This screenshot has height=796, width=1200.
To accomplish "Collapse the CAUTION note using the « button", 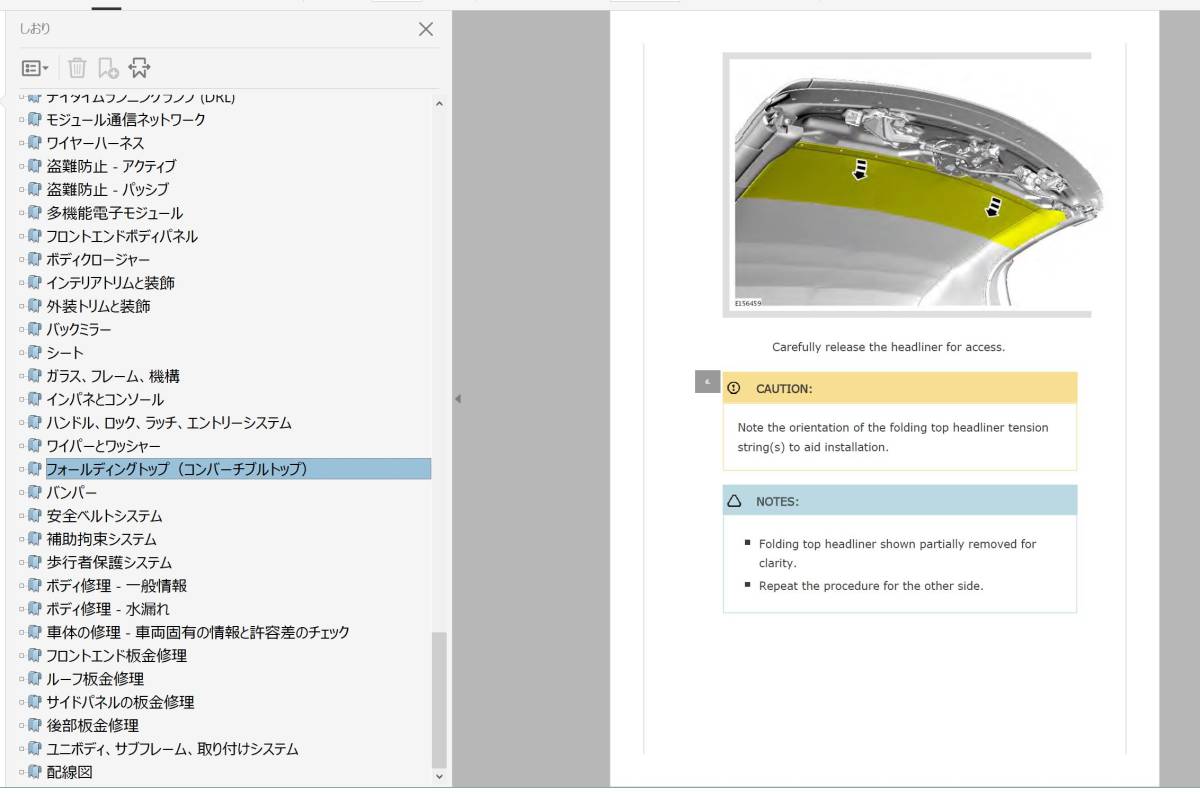I will (707, 381).
